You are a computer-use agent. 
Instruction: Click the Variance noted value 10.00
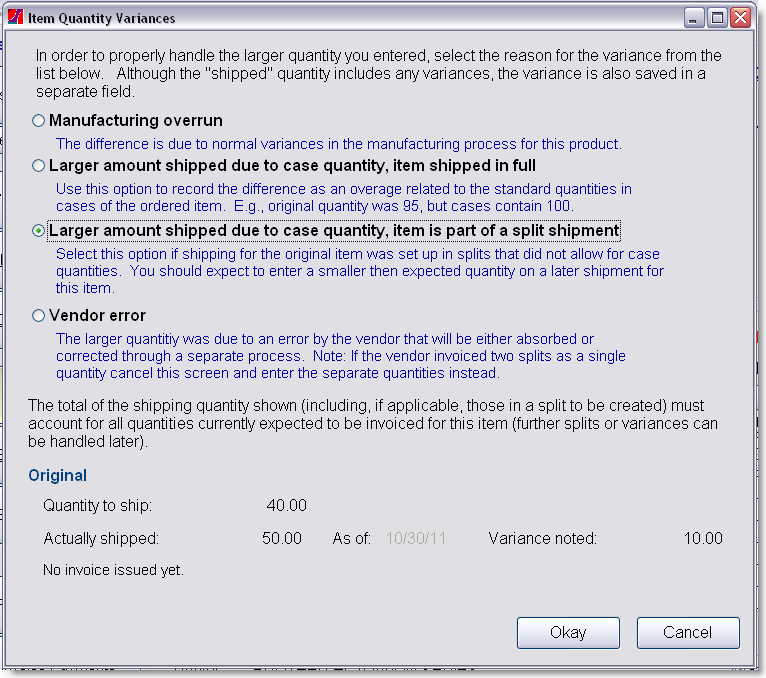pos(703,538)
